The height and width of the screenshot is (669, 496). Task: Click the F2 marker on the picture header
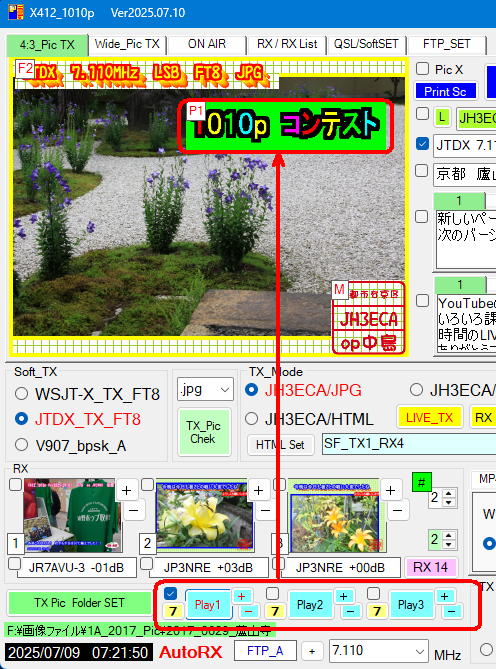[x=25, y=68]
